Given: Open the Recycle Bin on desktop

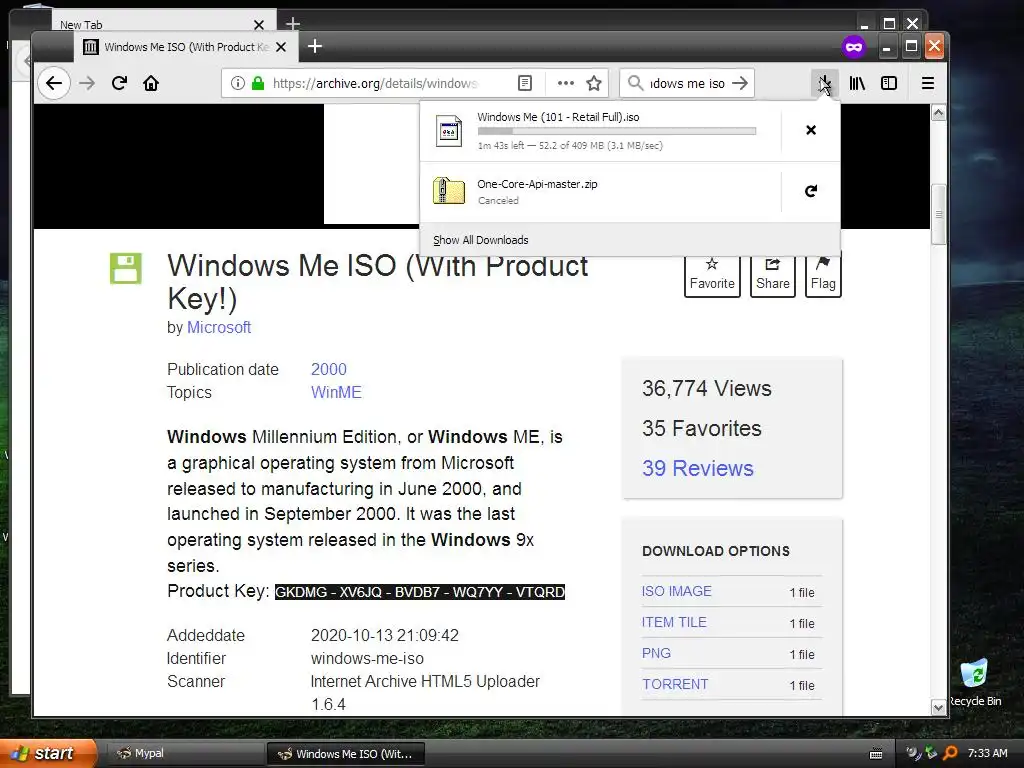Looking at the screenshot, I should 974,682.
